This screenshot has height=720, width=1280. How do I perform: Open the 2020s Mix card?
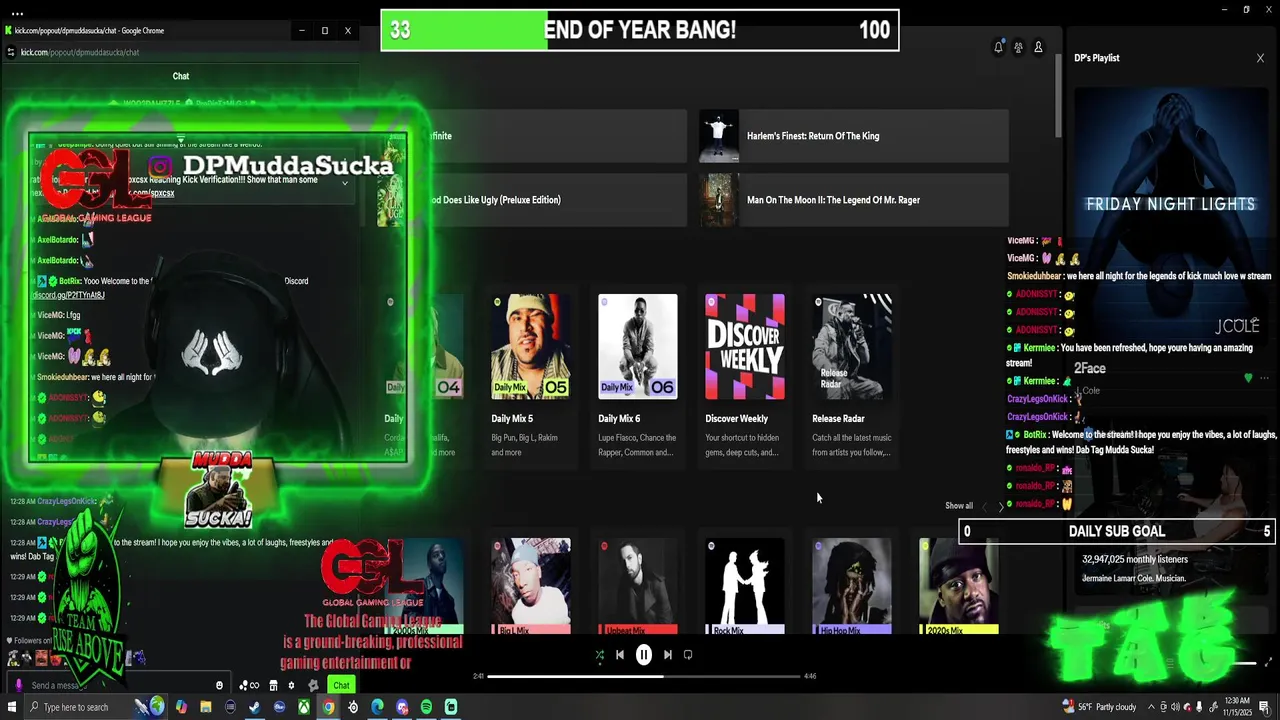click(959, 586)
